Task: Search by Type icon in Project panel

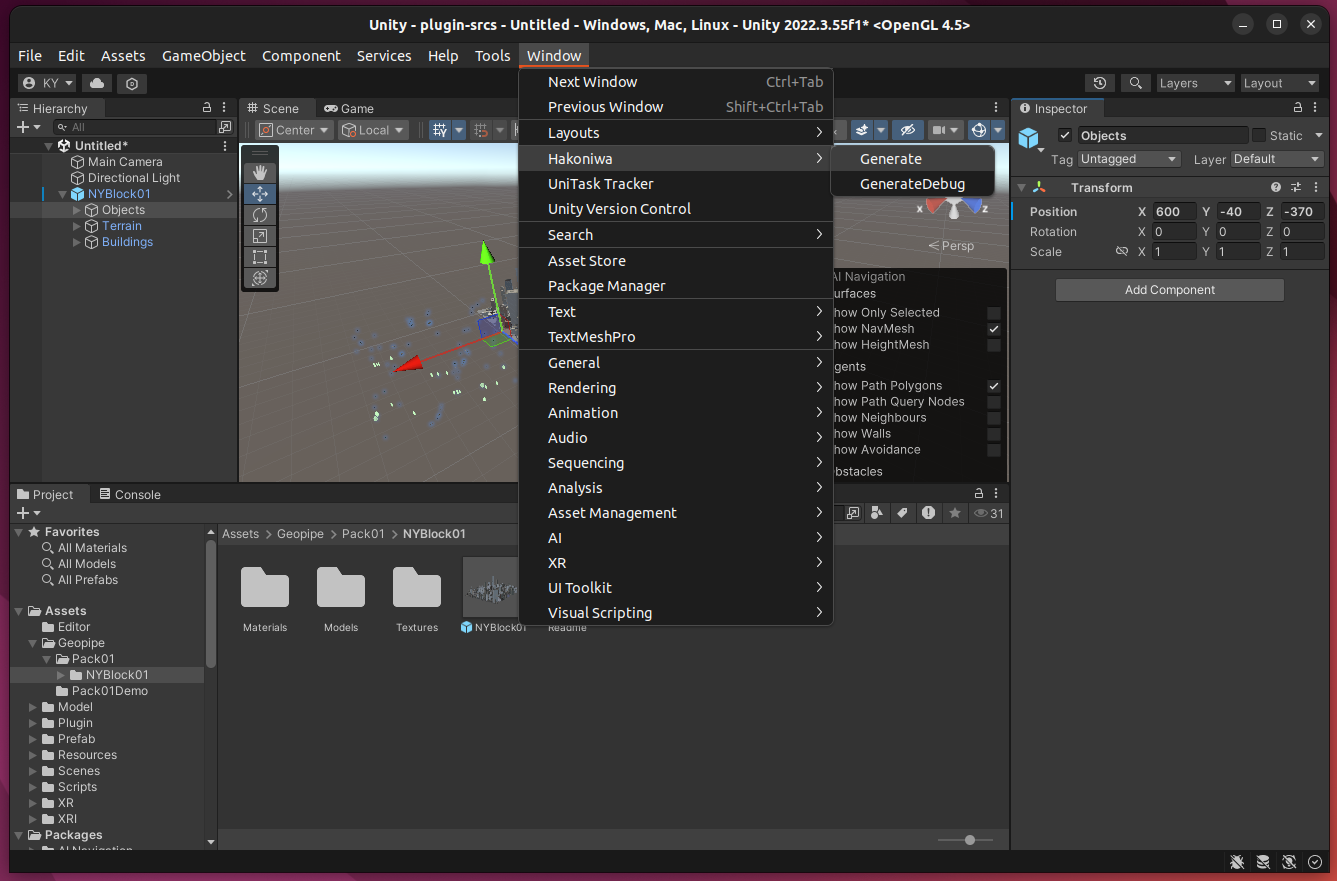Action: [x=876, y=513]
